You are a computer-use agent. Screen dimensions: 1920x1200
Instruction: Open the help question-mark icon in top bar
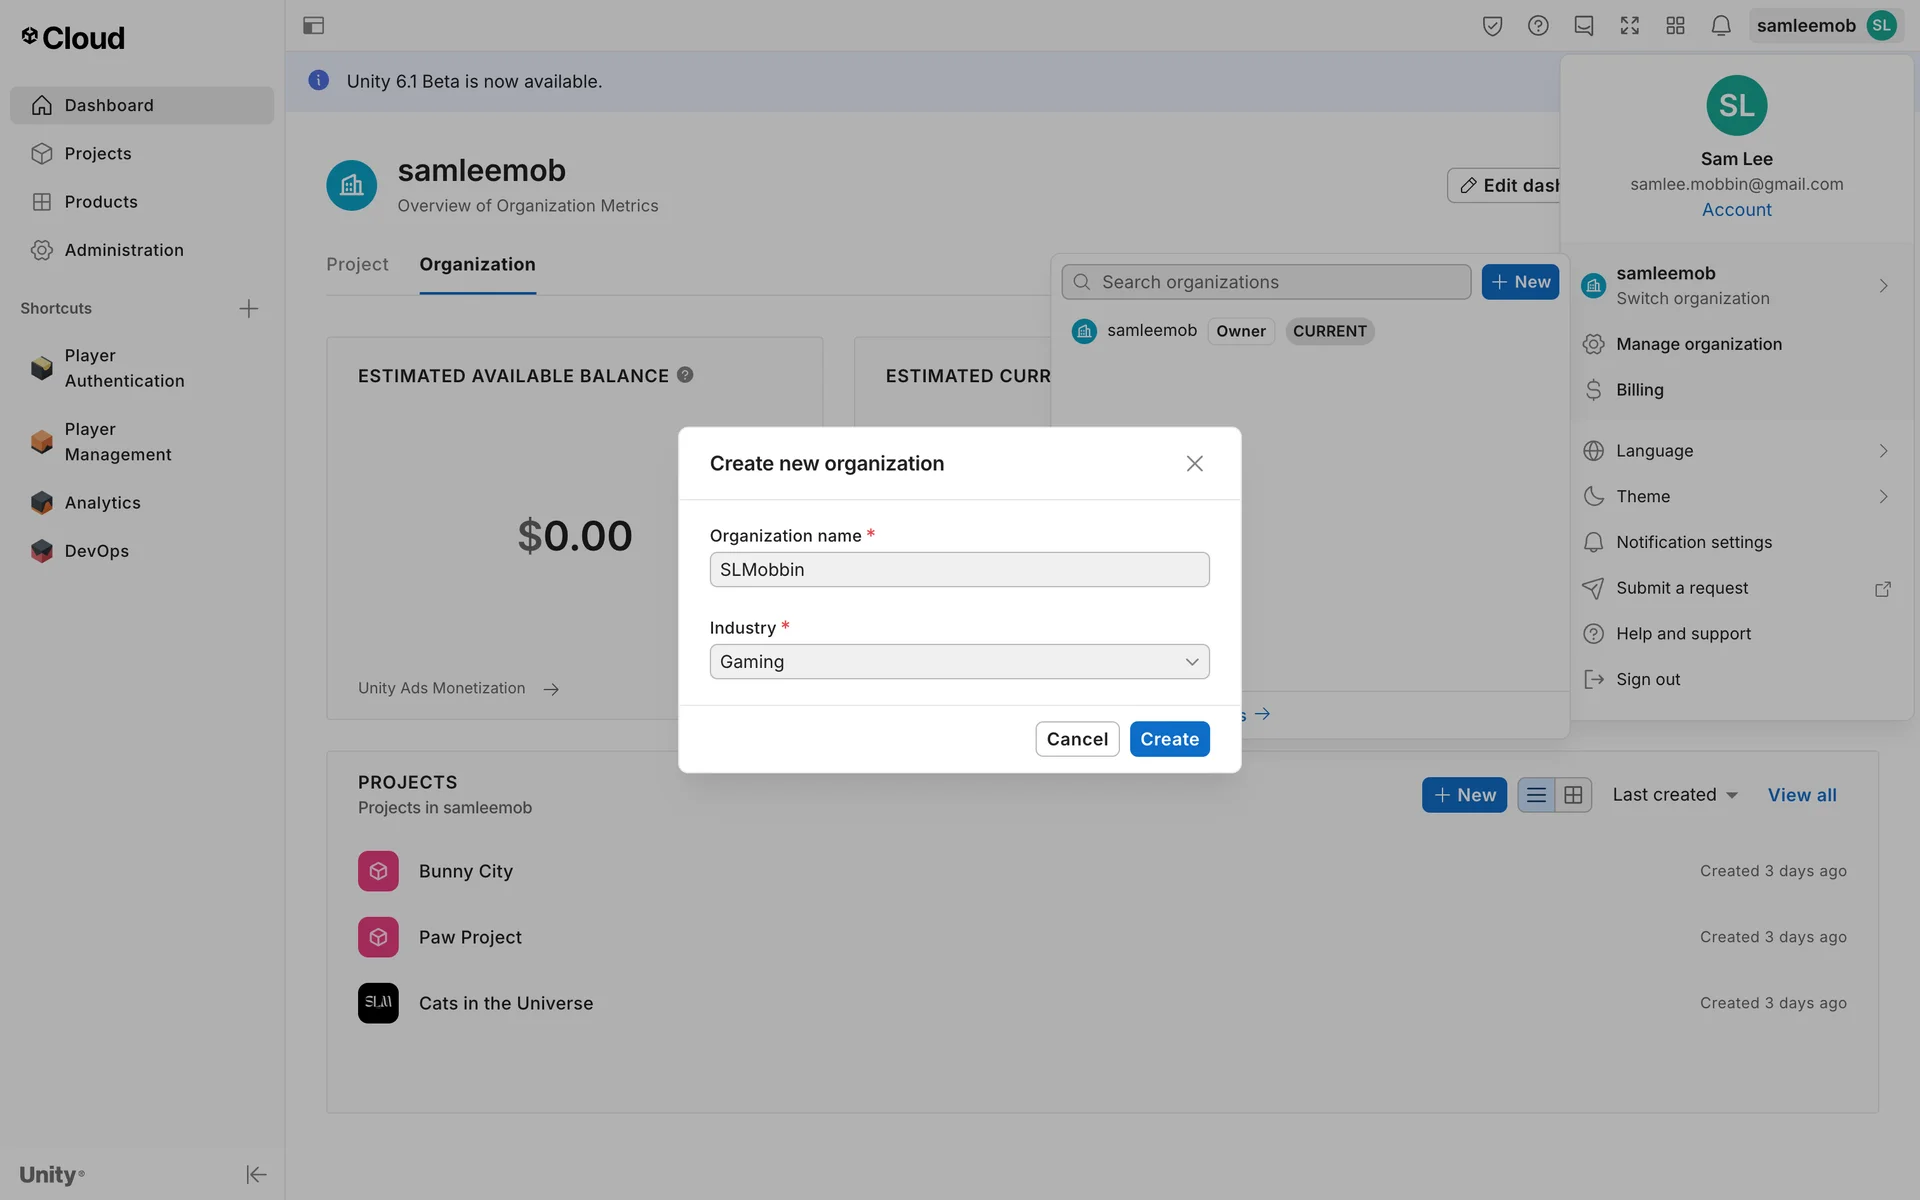(1538, 26)
